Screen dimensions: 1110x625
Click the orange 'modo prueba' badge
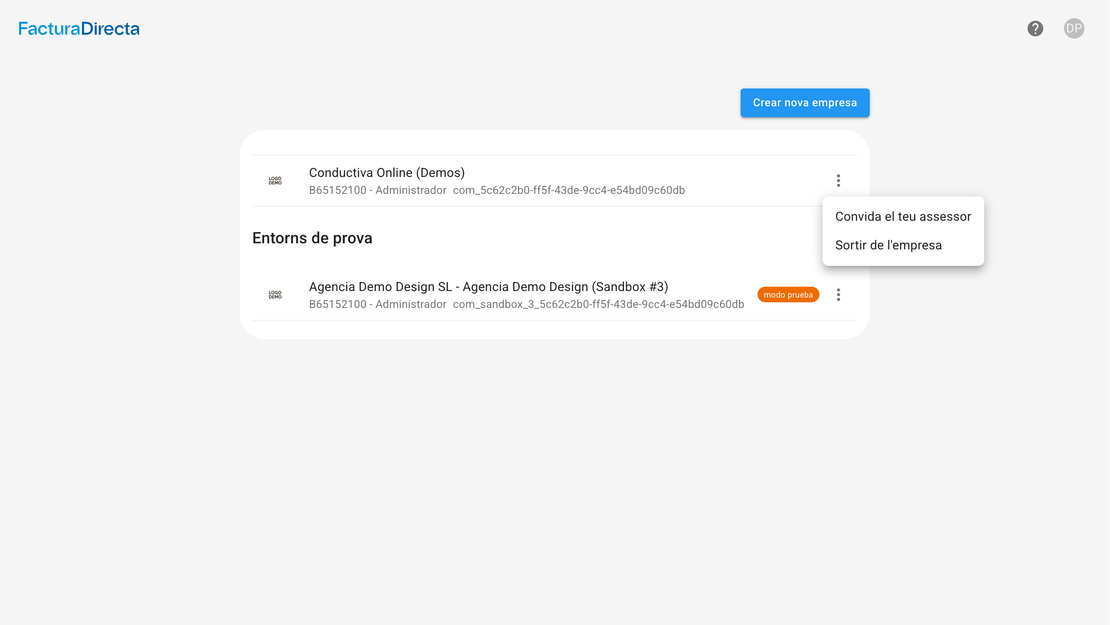click(x=788, y=295)
